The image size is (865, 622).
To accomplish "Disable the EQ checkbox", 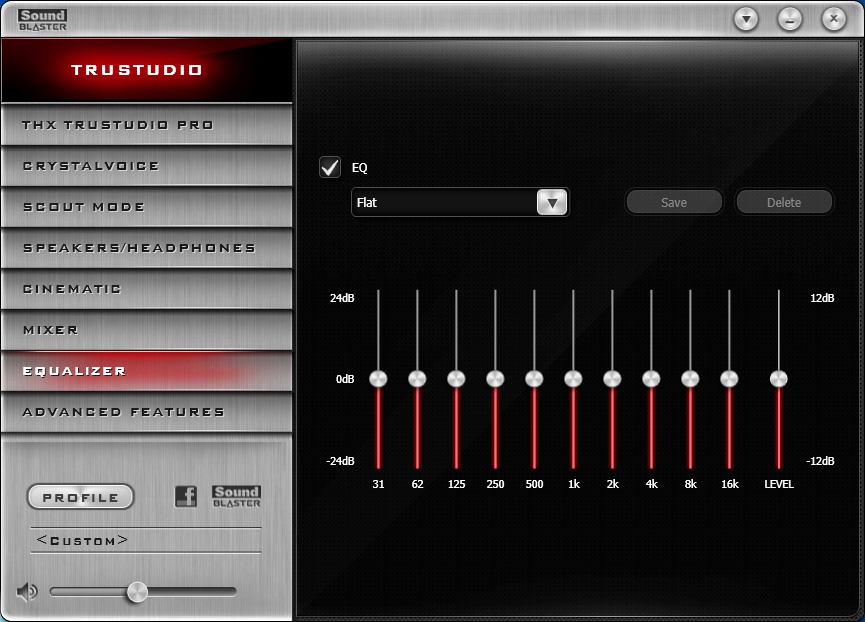I will pyautogui.click(x=330, y=167).
